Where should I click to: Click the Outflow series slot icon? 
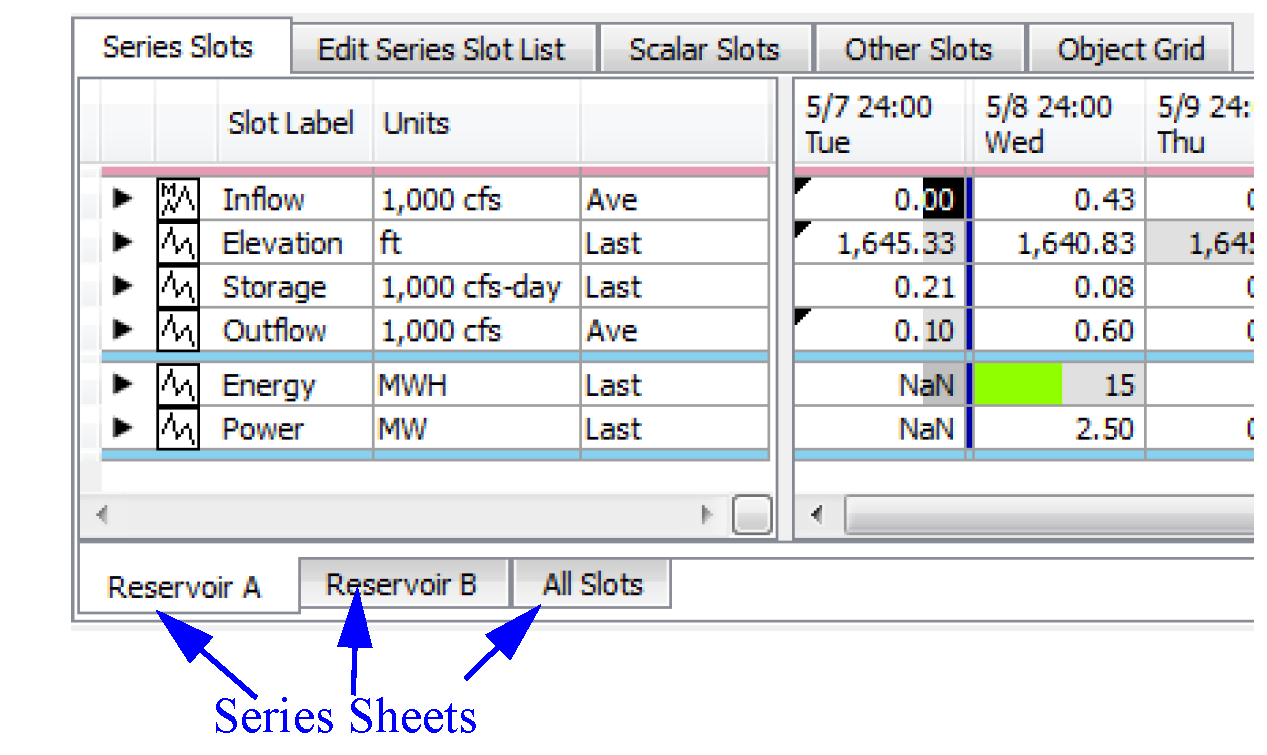click(x=178, y=331)
